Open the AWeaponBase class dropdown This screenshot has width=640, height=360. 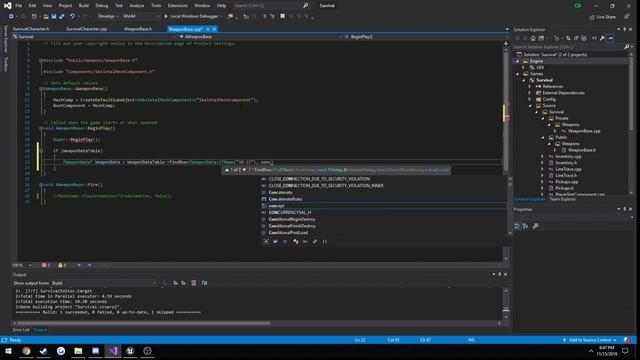[x=260, y=37]
